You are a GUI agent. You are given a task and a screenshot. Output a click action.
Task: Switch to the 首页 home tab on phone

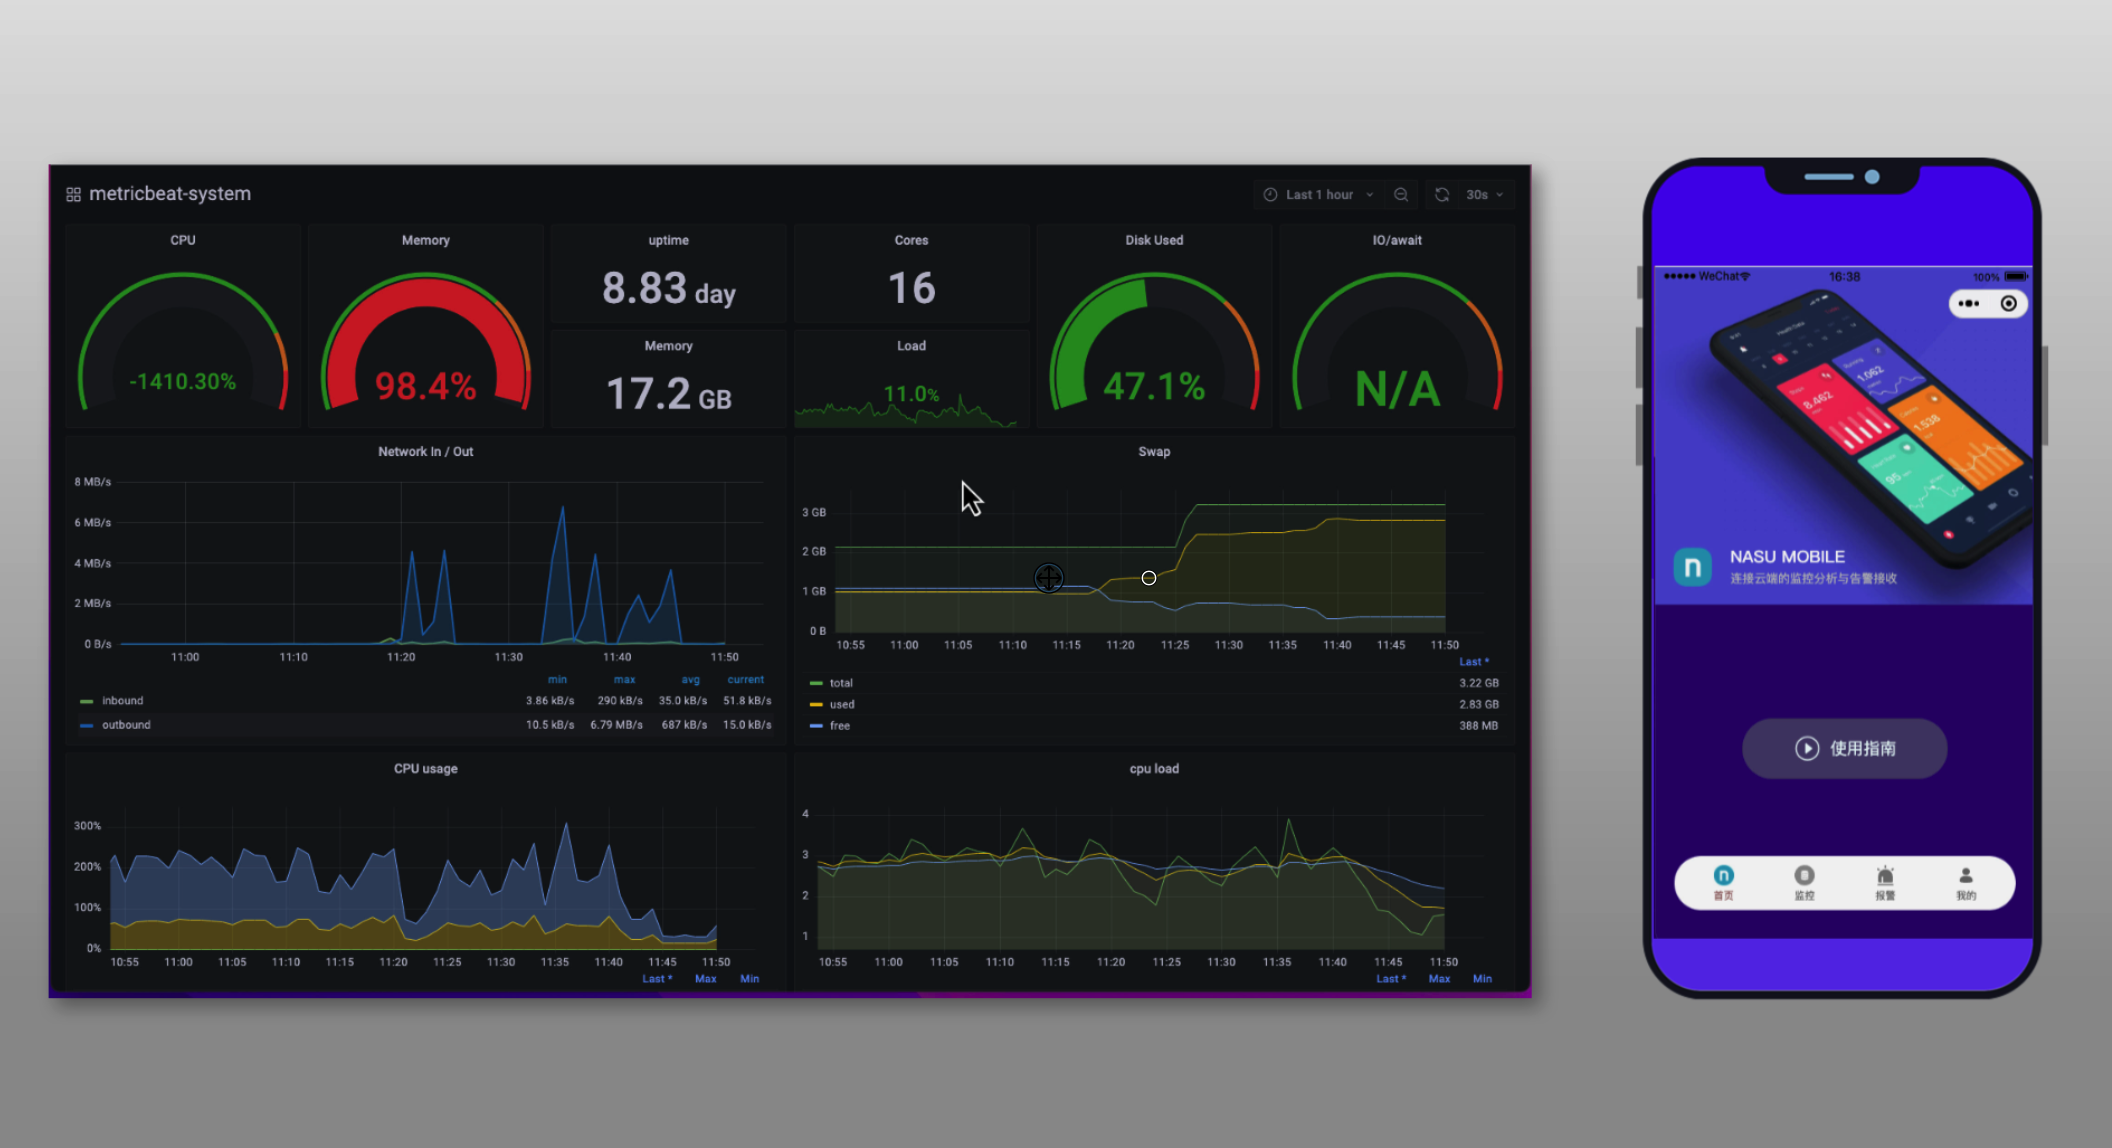(1723, 883)
